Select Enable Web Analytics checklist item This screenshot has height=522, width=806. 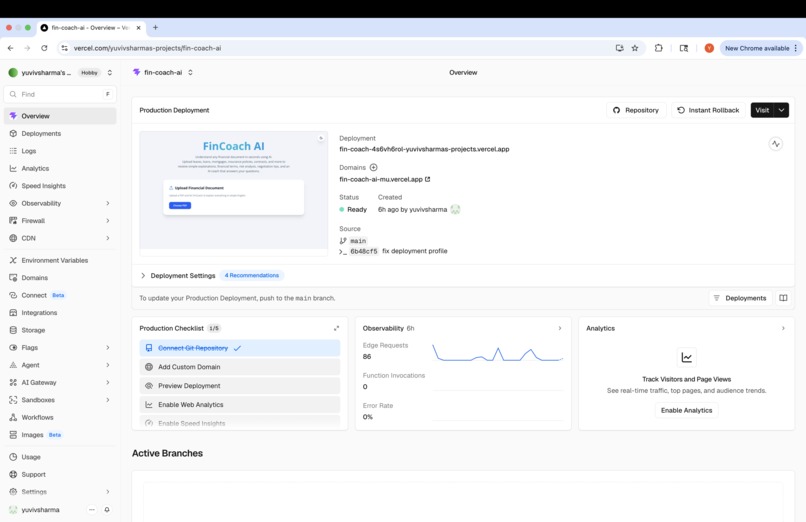(x=240, y=405)
